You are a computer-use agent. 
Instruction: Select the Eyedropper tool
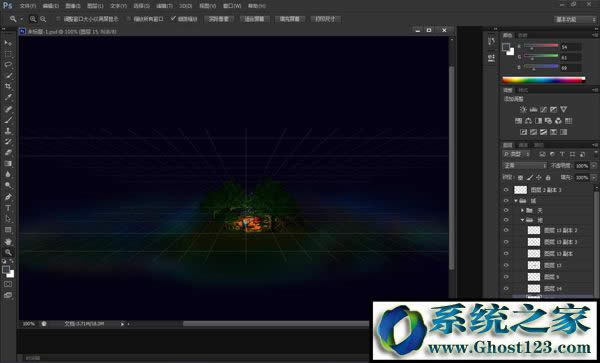[8, 98]
